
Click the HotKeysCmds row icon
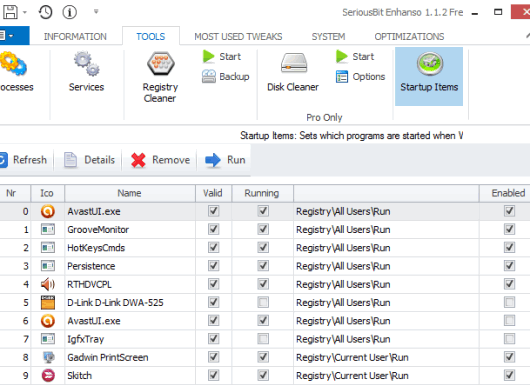coord(48,248)
